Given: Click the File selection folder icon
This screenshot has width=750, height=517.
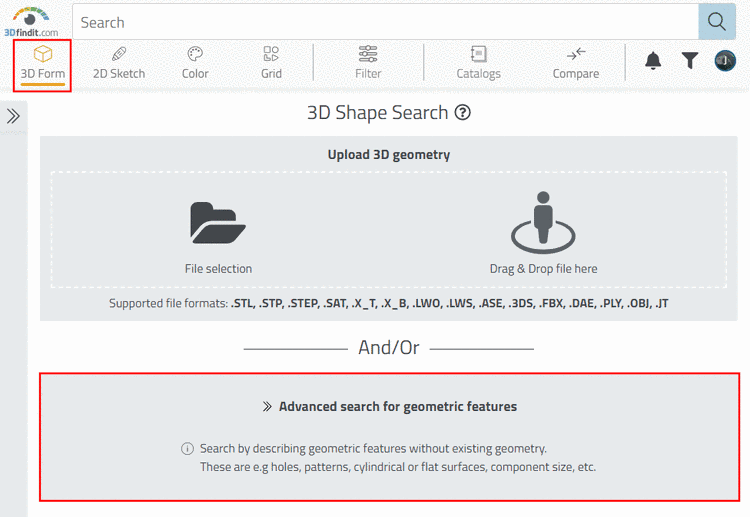Looking at the screenshot, I should 218,223.
